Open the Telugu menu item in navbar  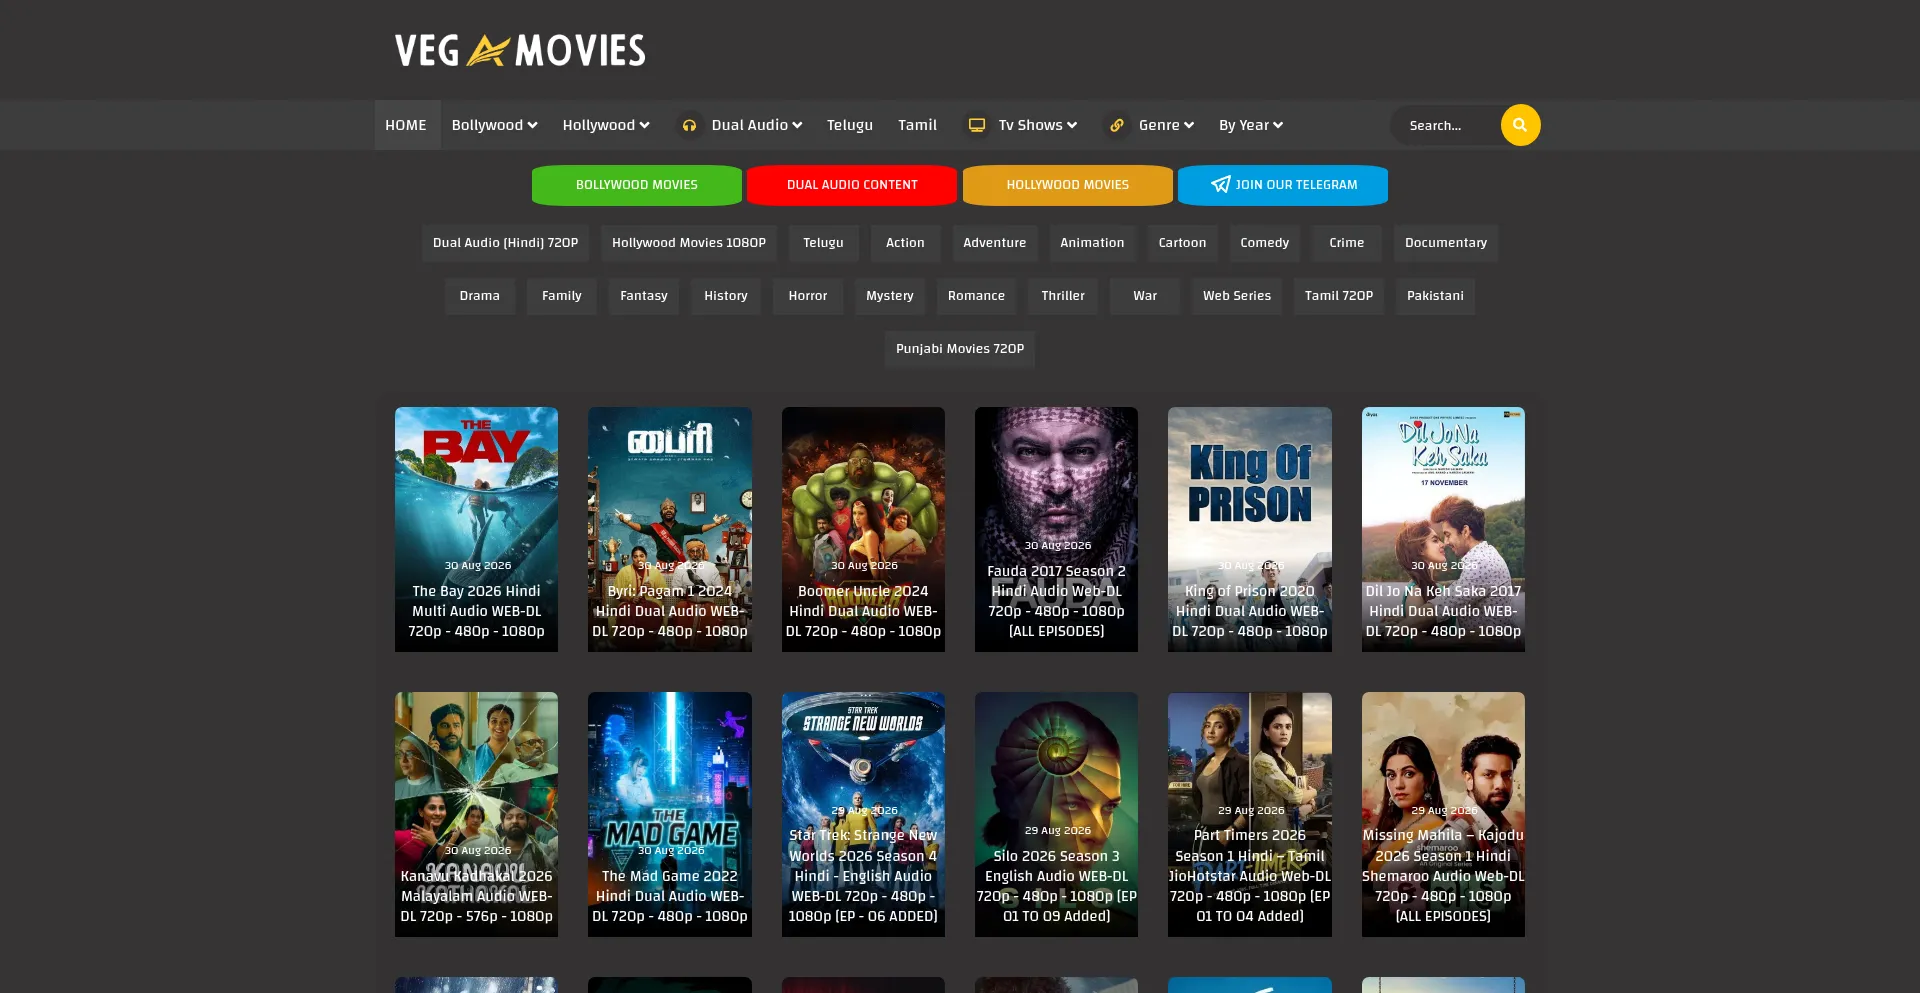[850, 125]
